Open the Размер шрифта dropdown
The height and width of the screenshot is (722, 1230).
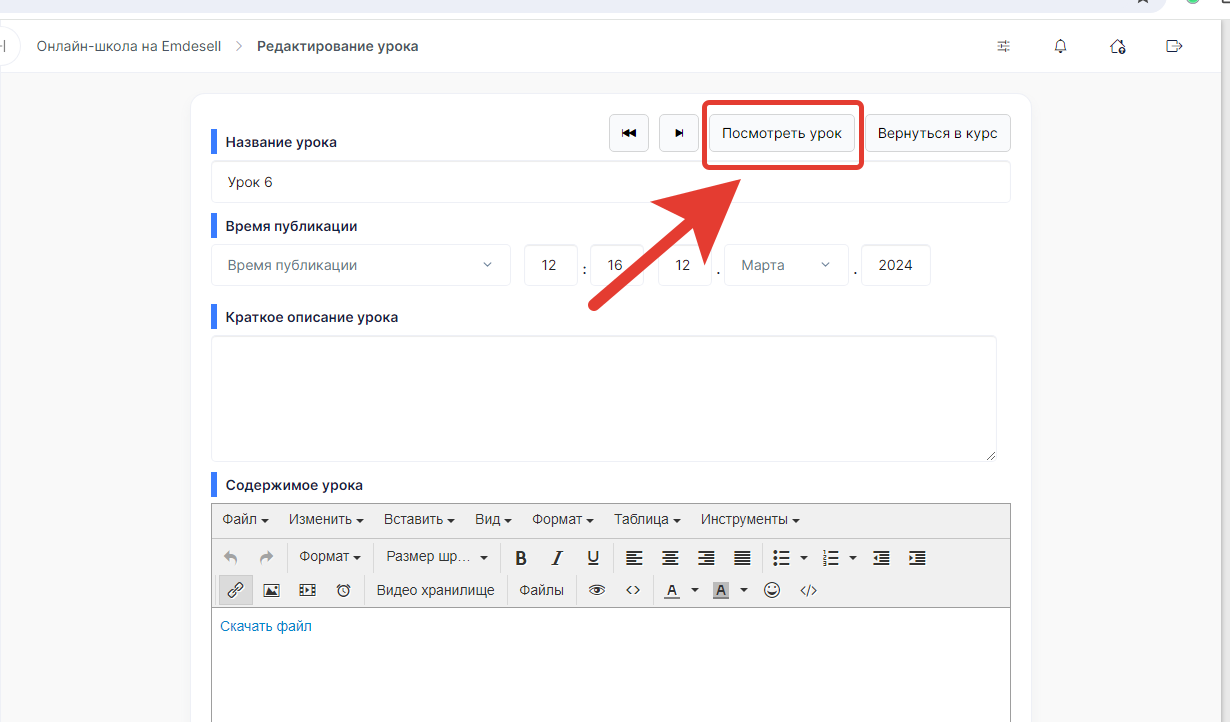point(437,557)
